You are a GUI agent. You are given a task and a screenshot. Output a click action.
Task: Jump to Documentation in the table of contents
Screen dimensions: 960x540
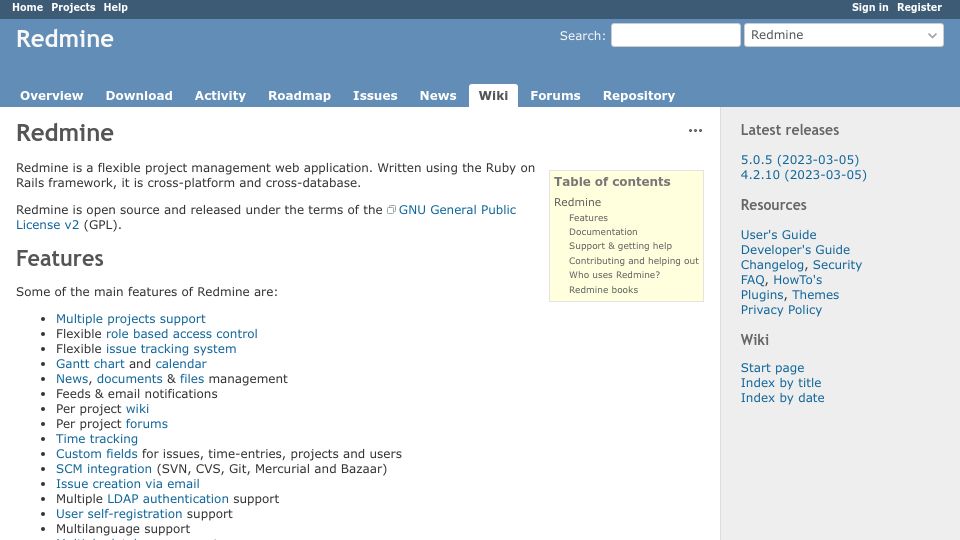point(603,232)
